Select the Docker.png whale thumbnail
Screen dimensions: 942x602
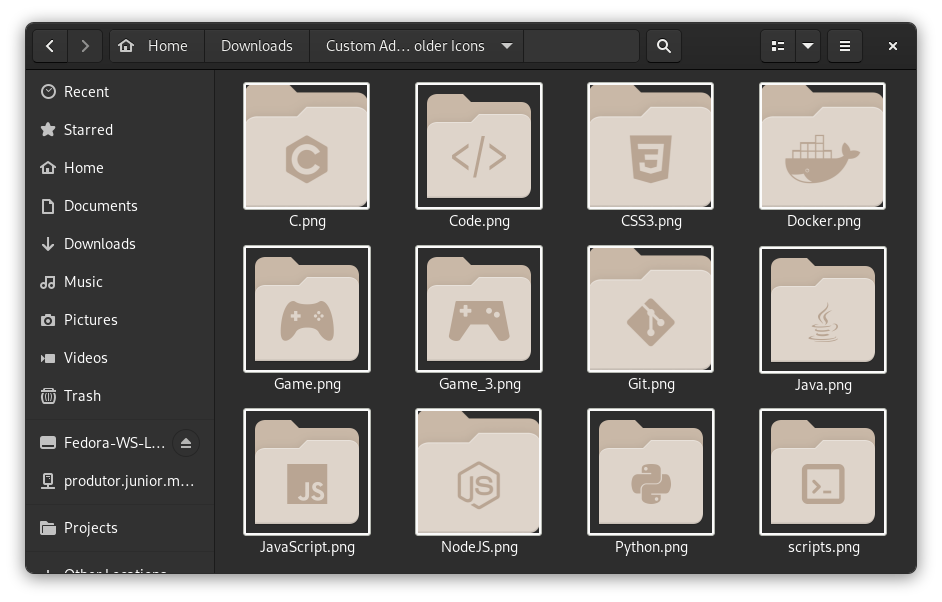[822, 146]
